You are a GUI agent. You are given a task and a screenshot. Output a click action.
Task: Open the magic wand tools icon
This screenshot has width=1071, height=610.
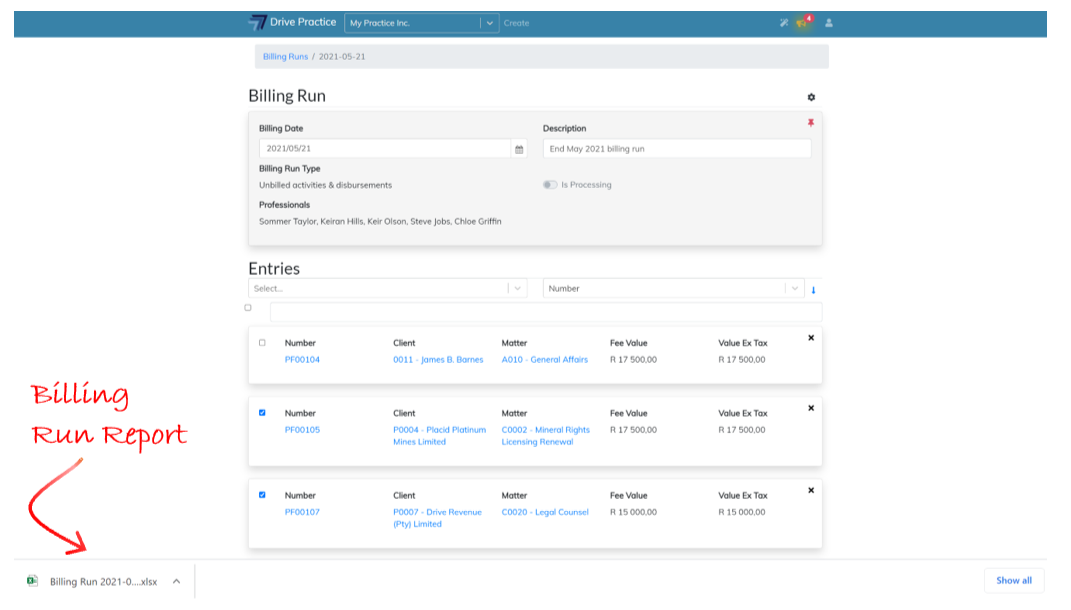784,23
